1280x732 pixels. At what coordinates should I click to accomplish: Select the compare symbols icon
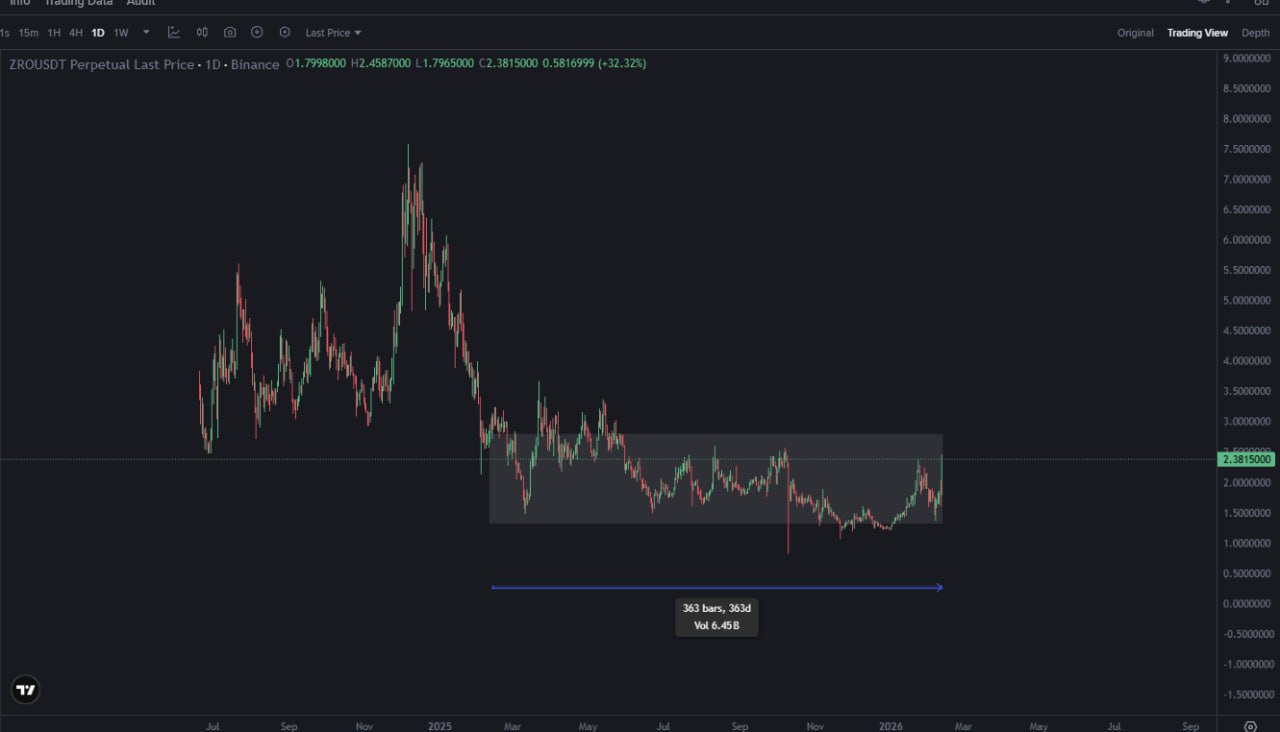(202, 32)
